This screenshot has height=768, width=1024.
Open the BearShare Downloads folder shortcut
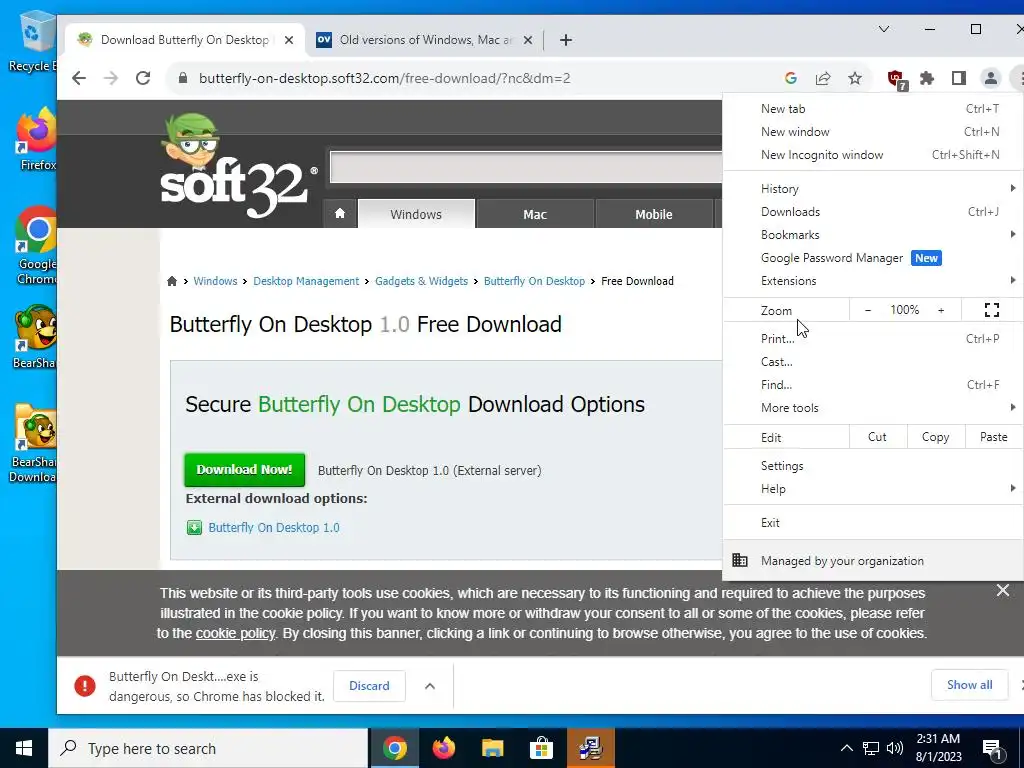pos(34,444)
